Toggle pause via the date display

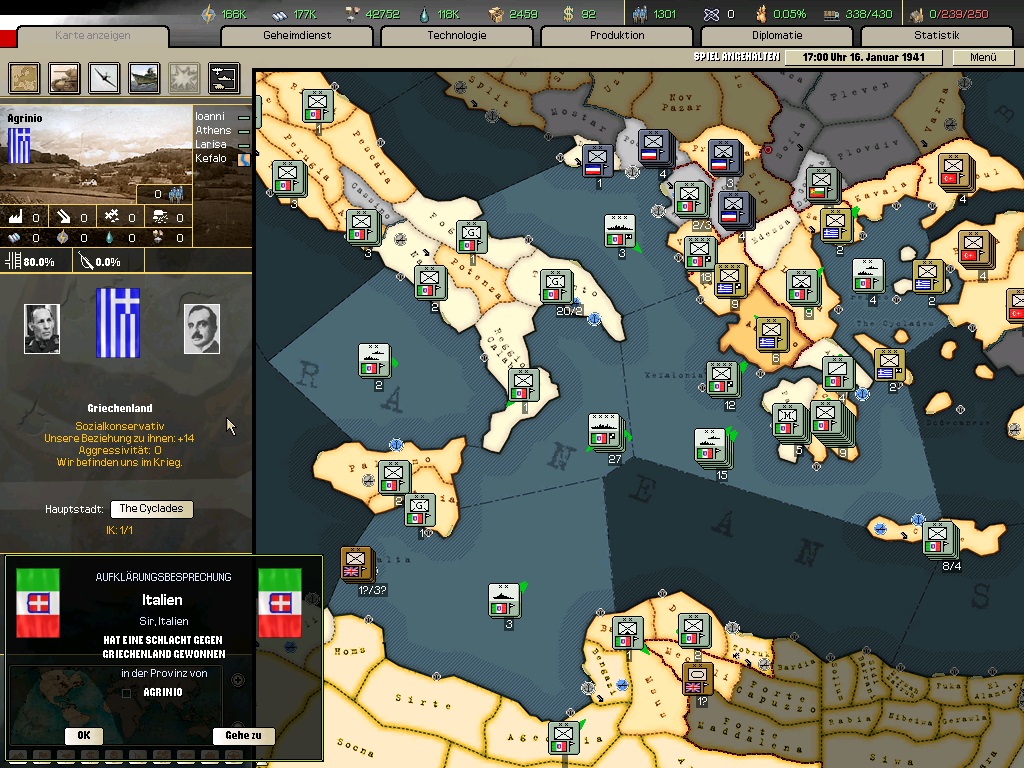(863, 57)
